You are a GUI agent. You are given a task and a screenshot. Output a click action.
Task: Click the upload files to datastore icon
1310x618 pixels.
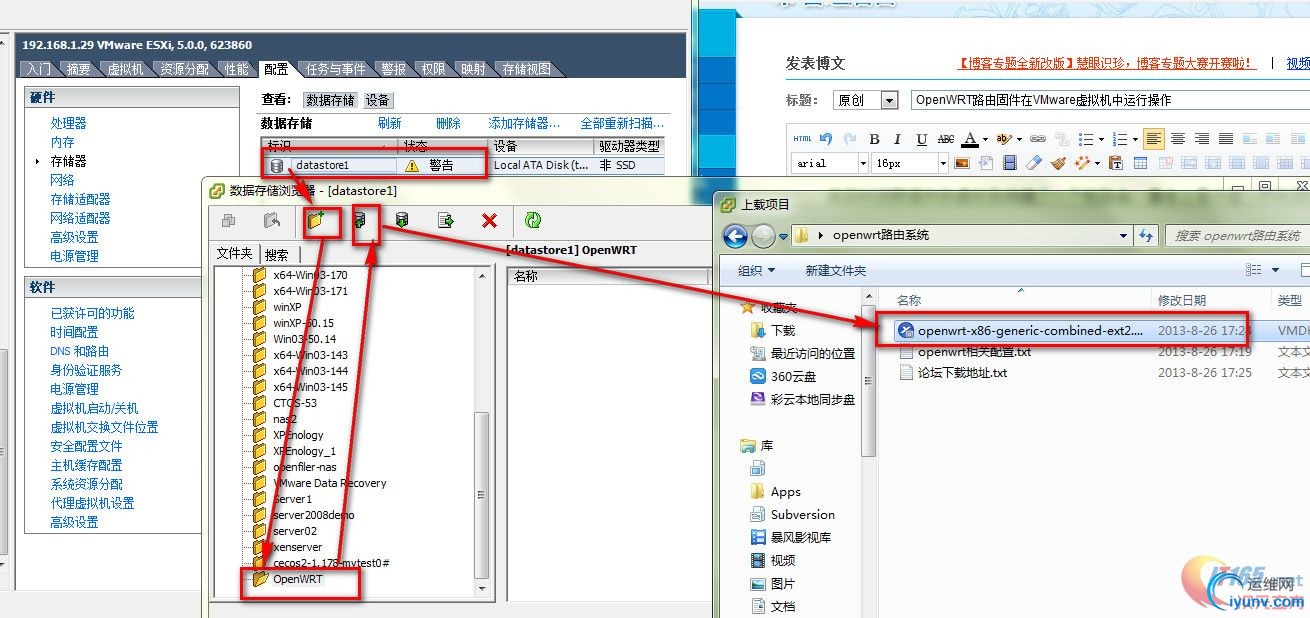coord(361,220)
